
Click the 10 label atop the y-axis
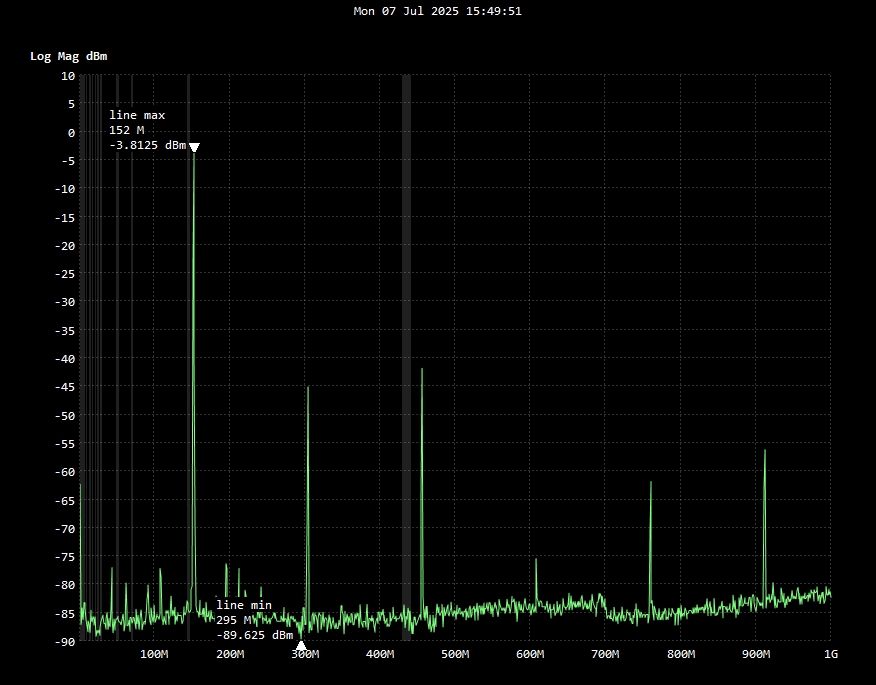[68, 75]
